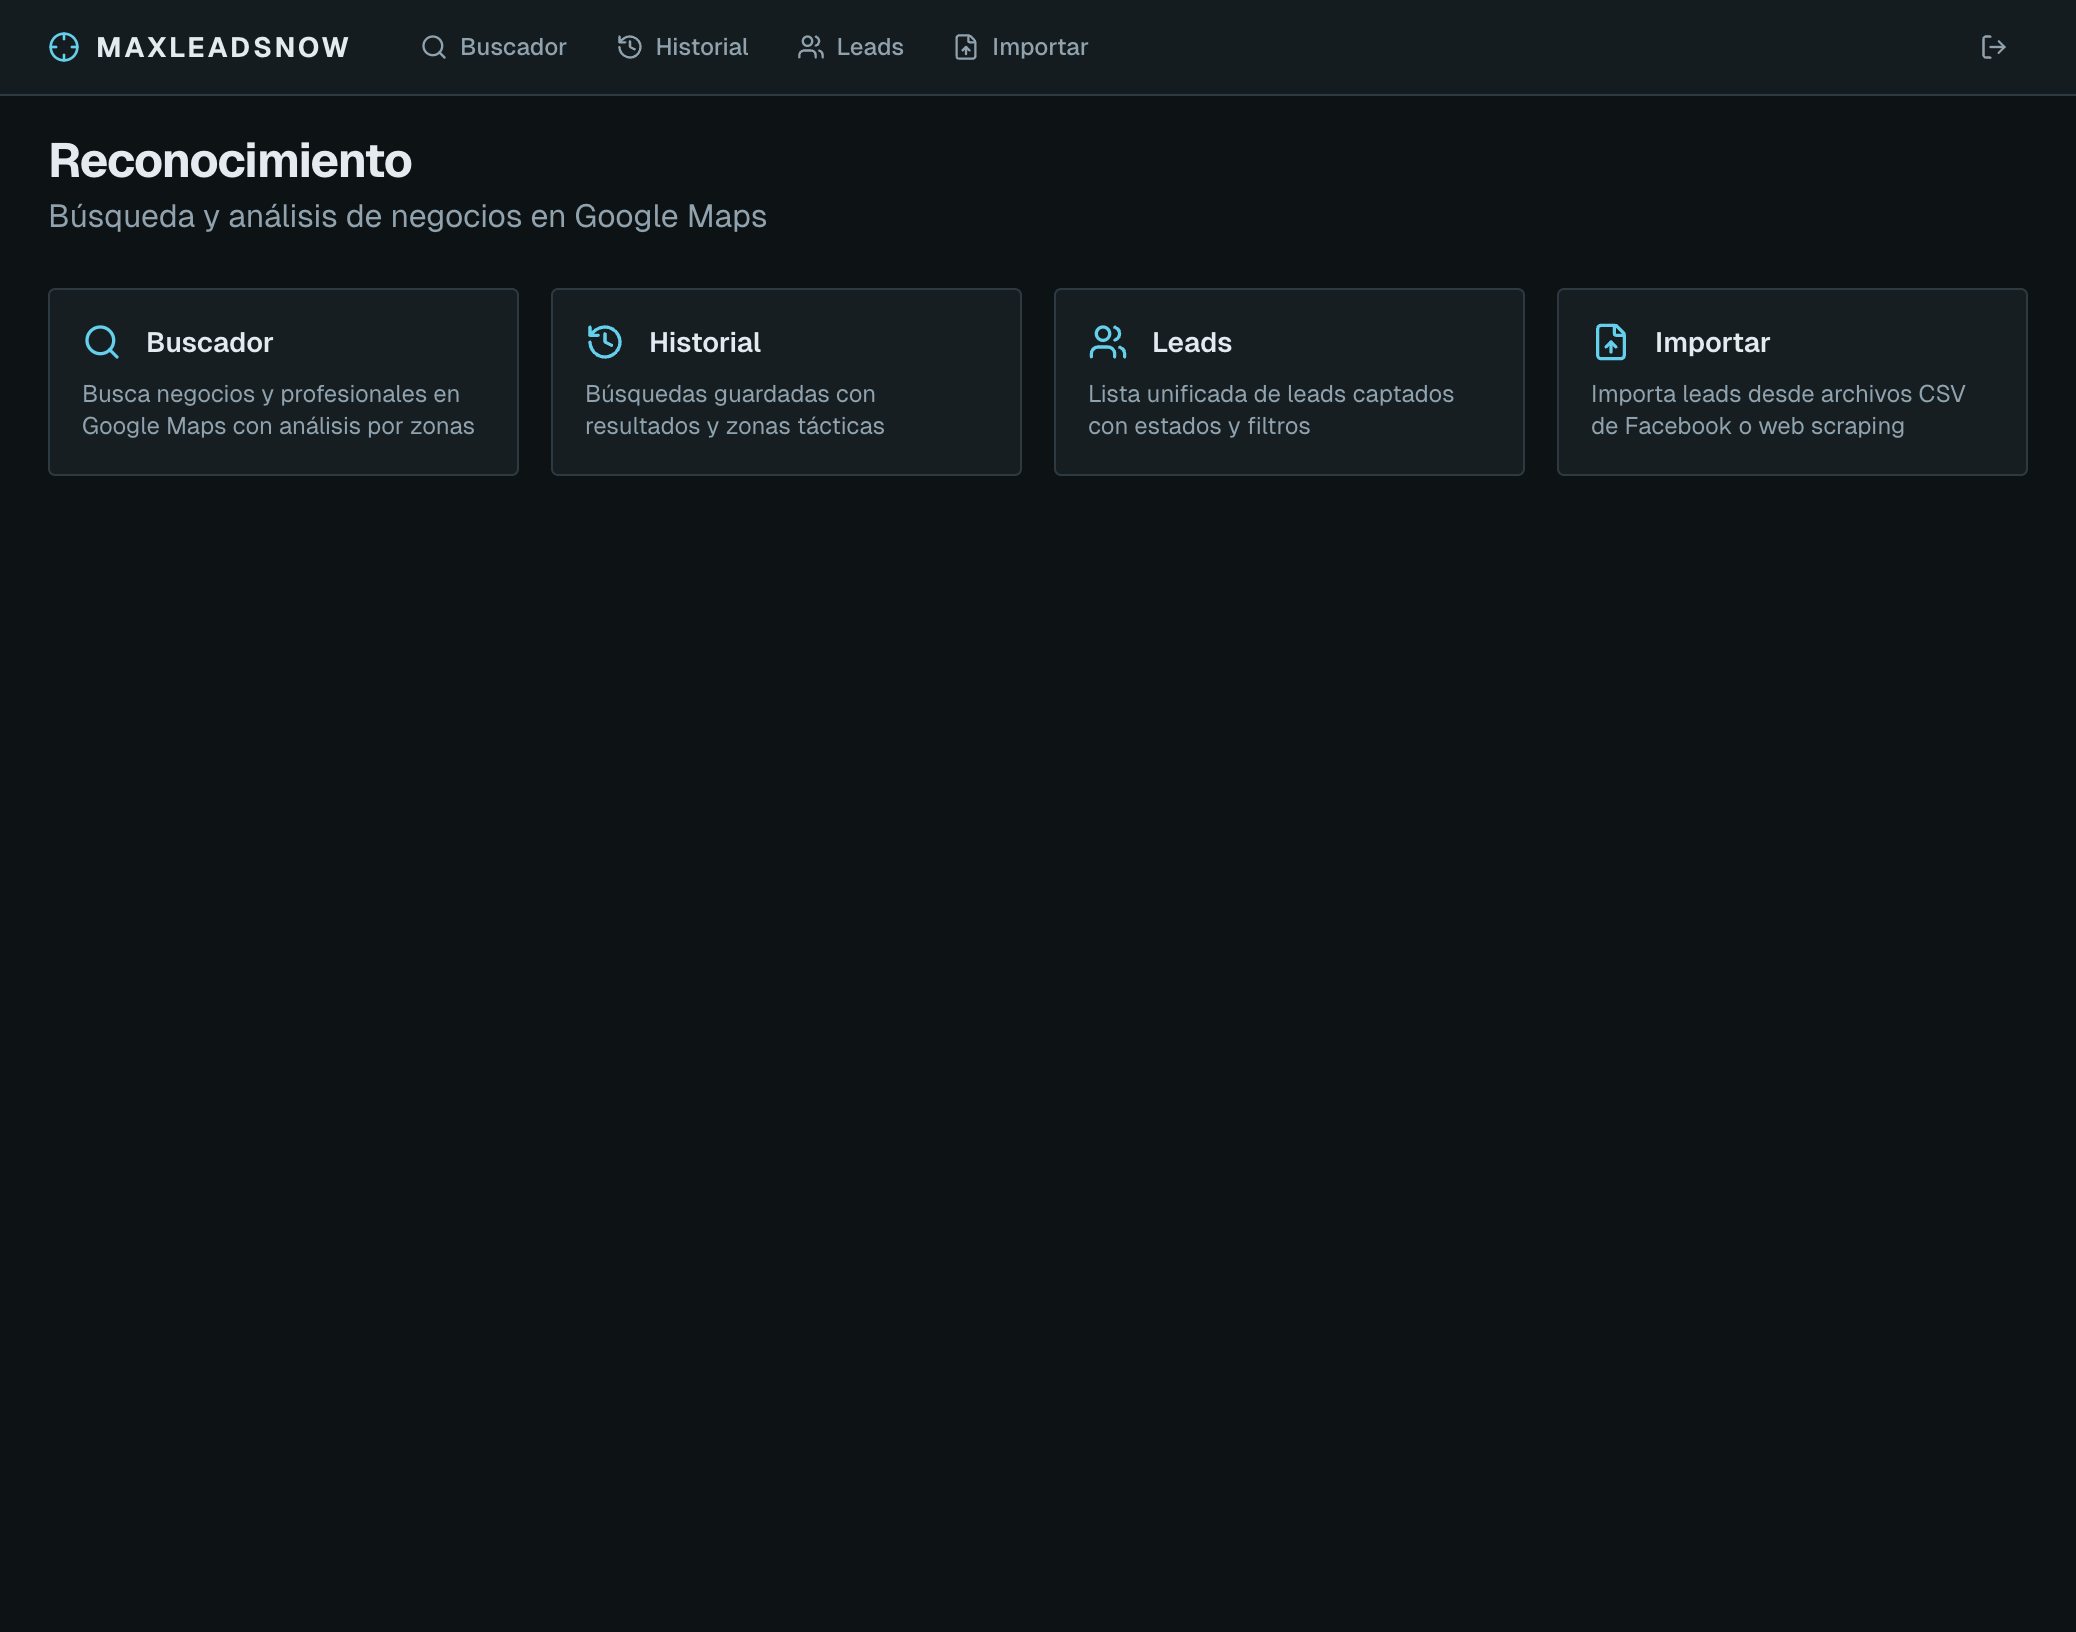Click the MAXLEADSNOW brand name text
2076x1632 pixels.
pos(223,47)
